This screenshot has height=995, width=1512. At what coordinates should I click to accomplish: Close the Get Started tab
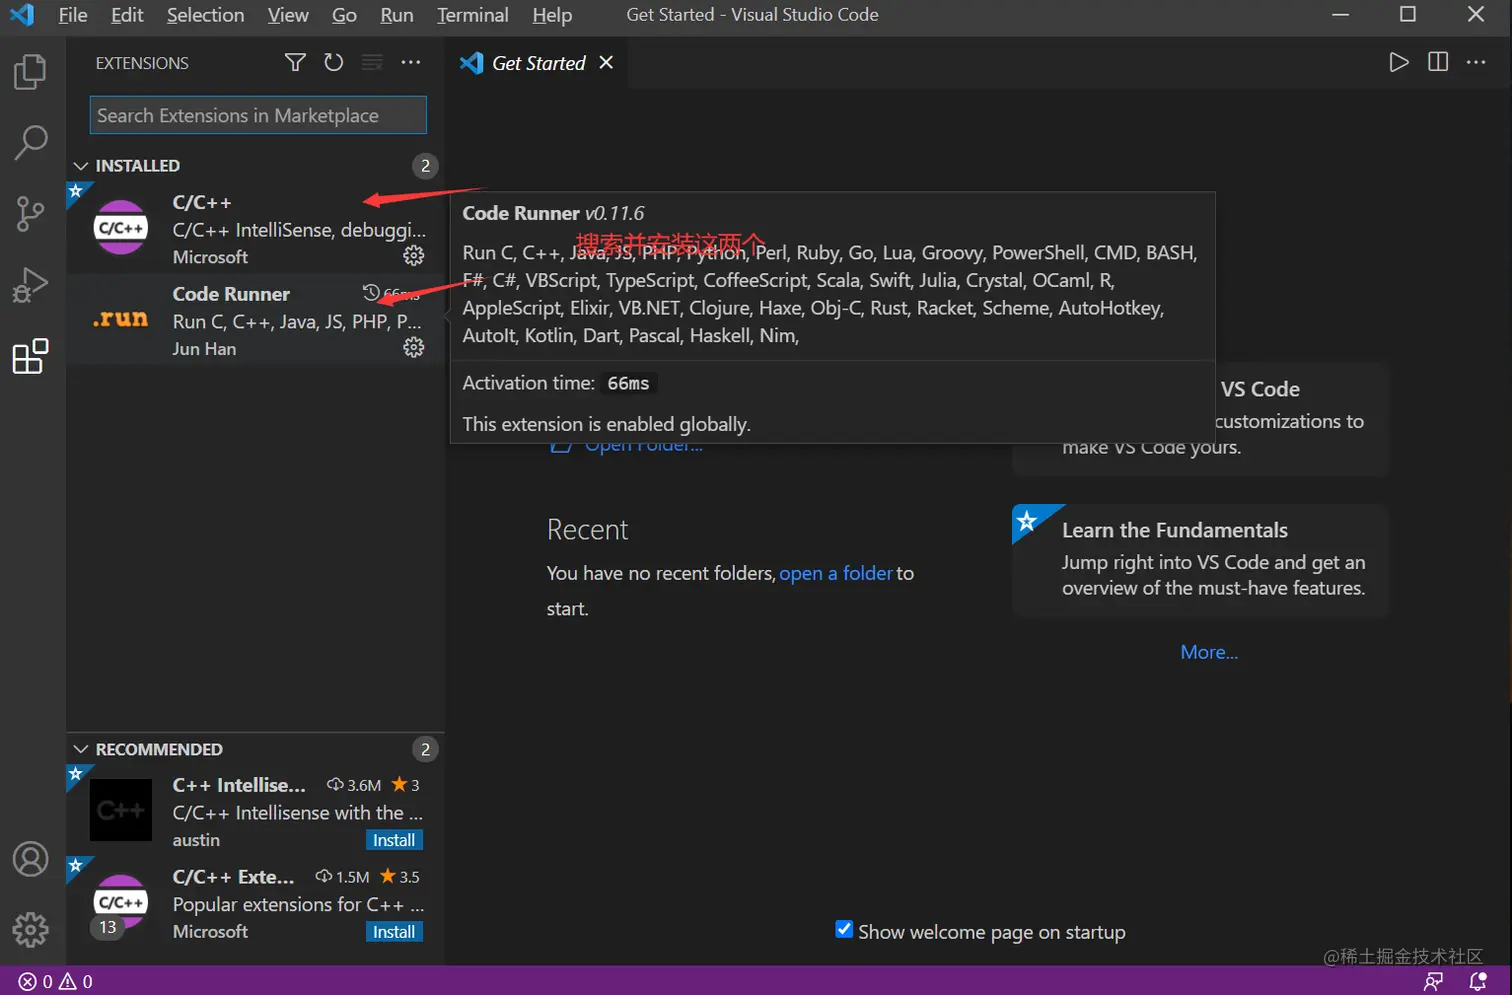tap(606, 62)
